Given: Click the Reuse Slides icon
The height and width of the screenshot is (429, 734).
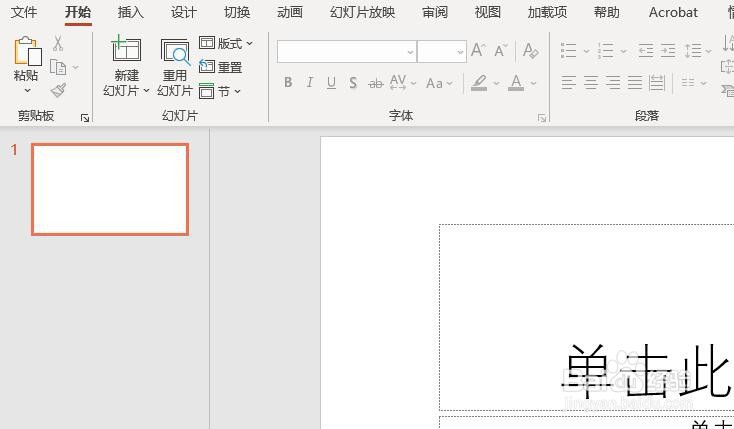Looking at the screenshot, I should 175,52.
